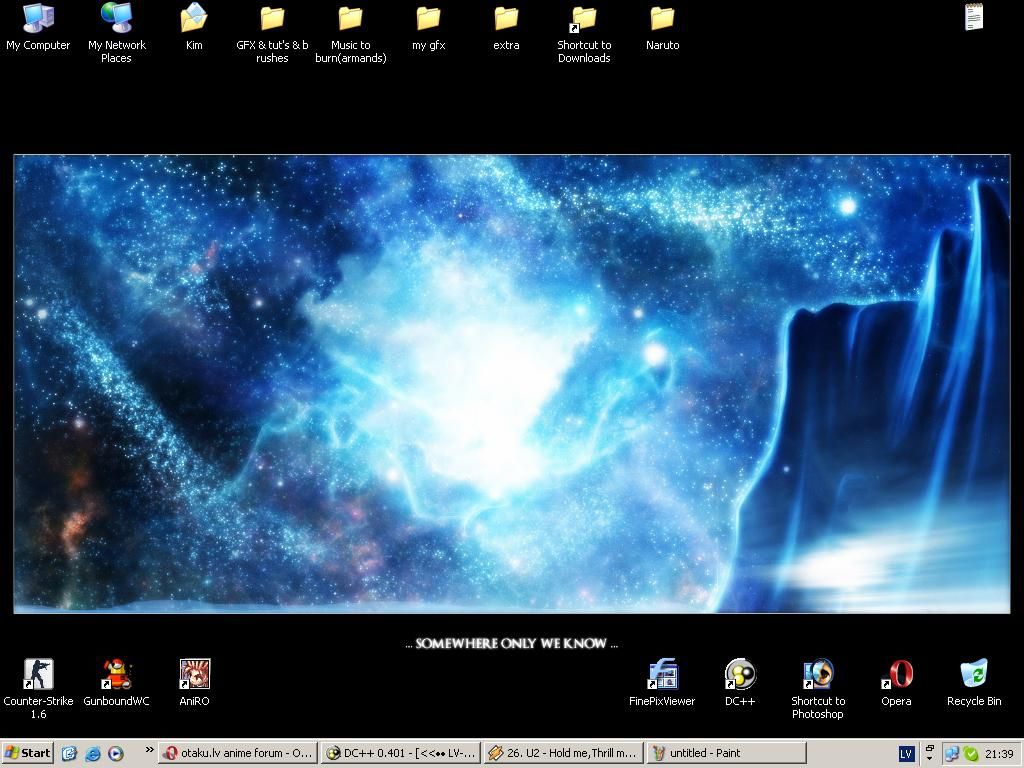This screenshot has width=1024, height=768.
Task: Select the Shortcut to Photoshop icon
Action: point(818,689)
